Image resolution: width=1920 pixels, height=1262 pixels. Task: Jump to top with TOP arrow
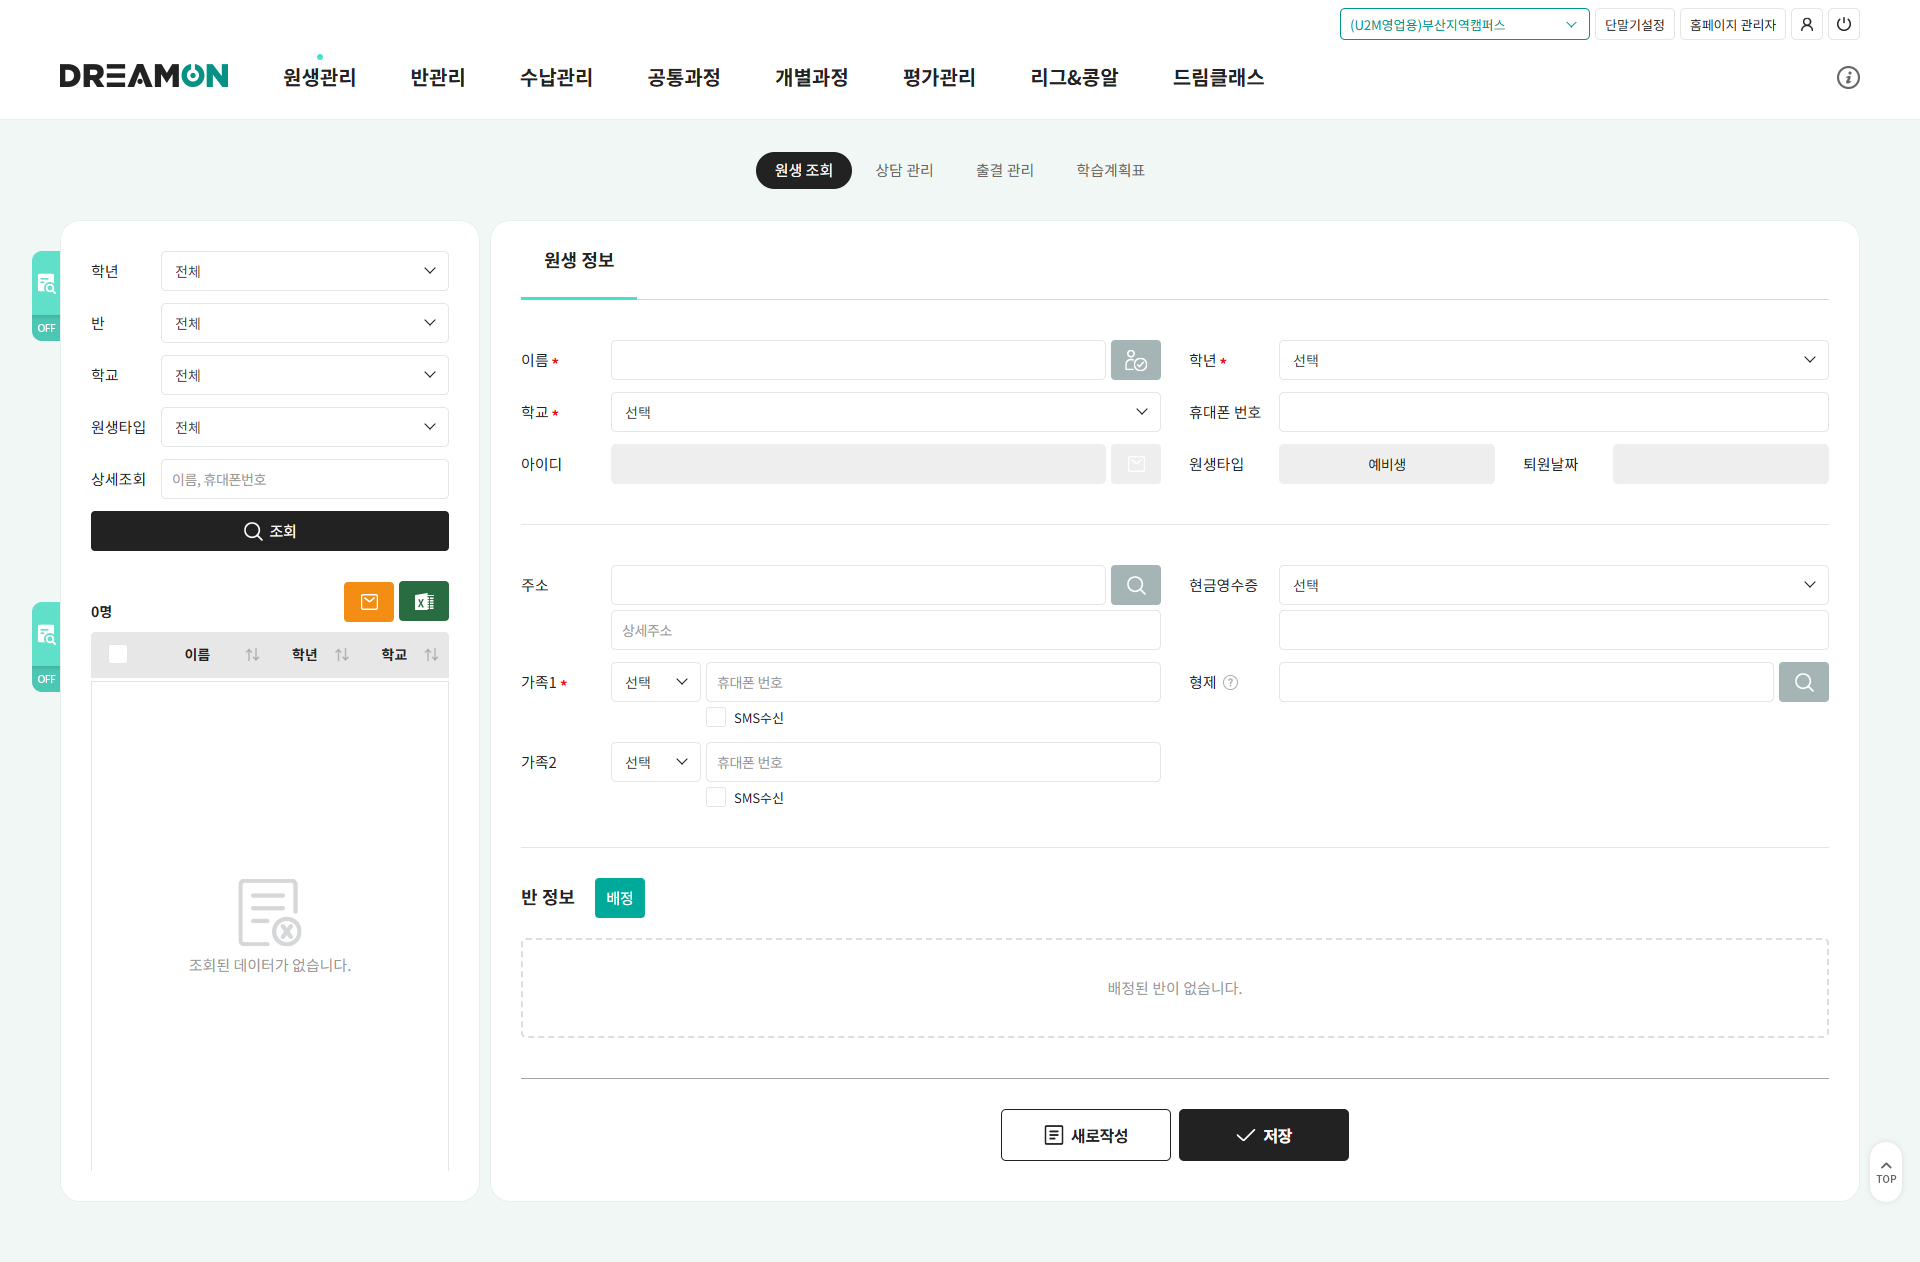pyautogui.click(x=1886, y=1172)
